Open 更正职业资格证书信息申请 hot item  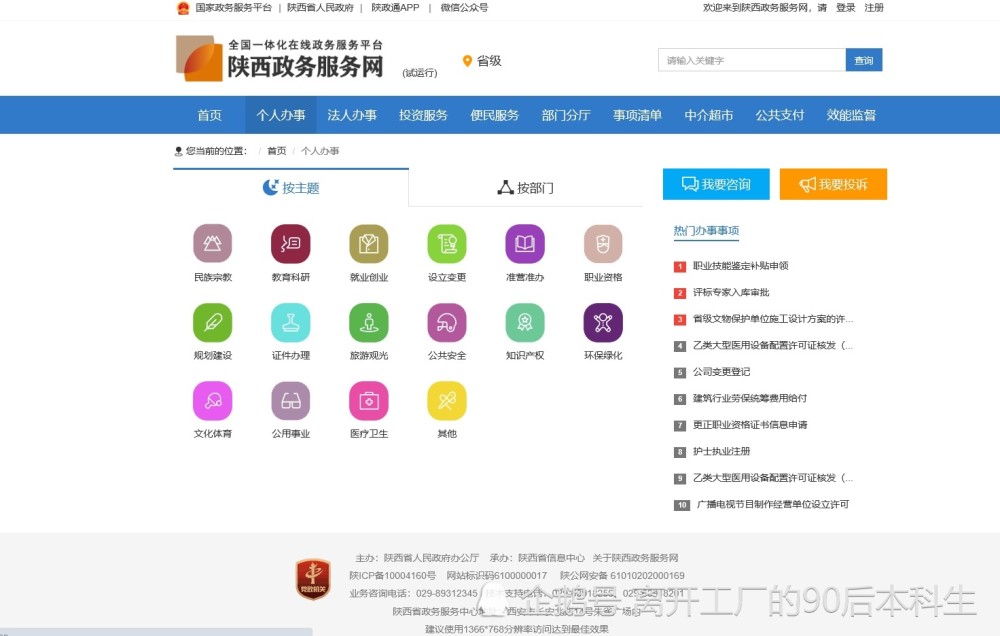750,424
